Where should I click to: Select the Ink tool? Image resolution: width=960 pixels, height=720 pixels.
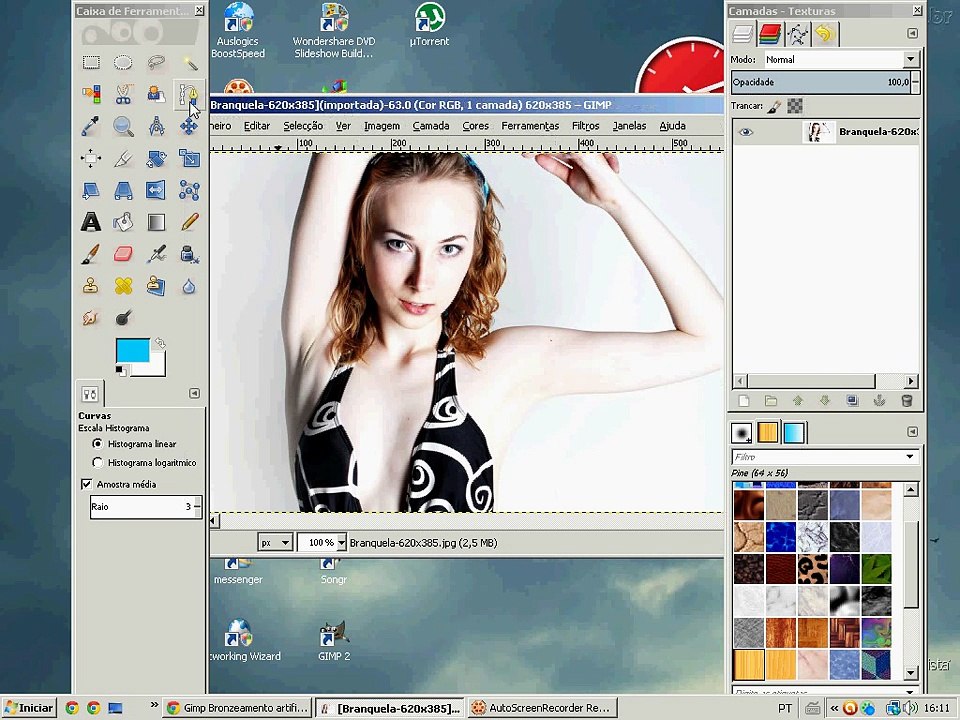click(189, 253)
